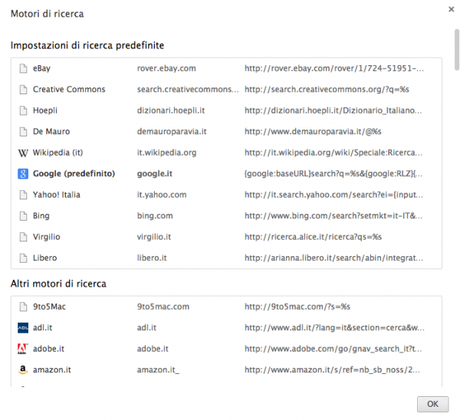
Task: Click the www.adobe.com gnav_search URL
Action: click(x=333, y=349)
